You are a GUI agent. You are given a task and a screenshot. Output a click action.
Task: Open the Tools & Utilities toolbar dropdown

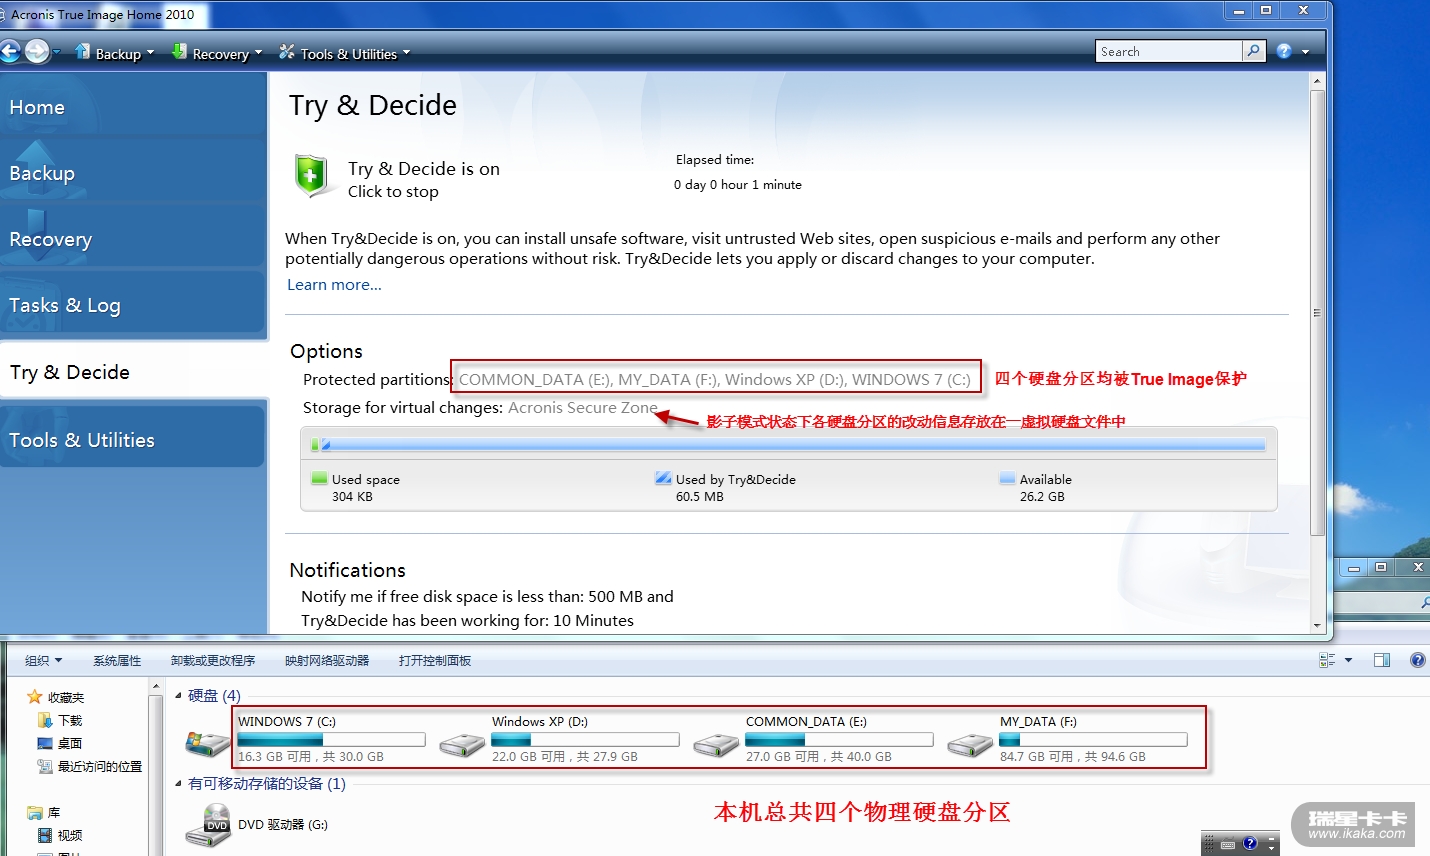coord(344,53)
